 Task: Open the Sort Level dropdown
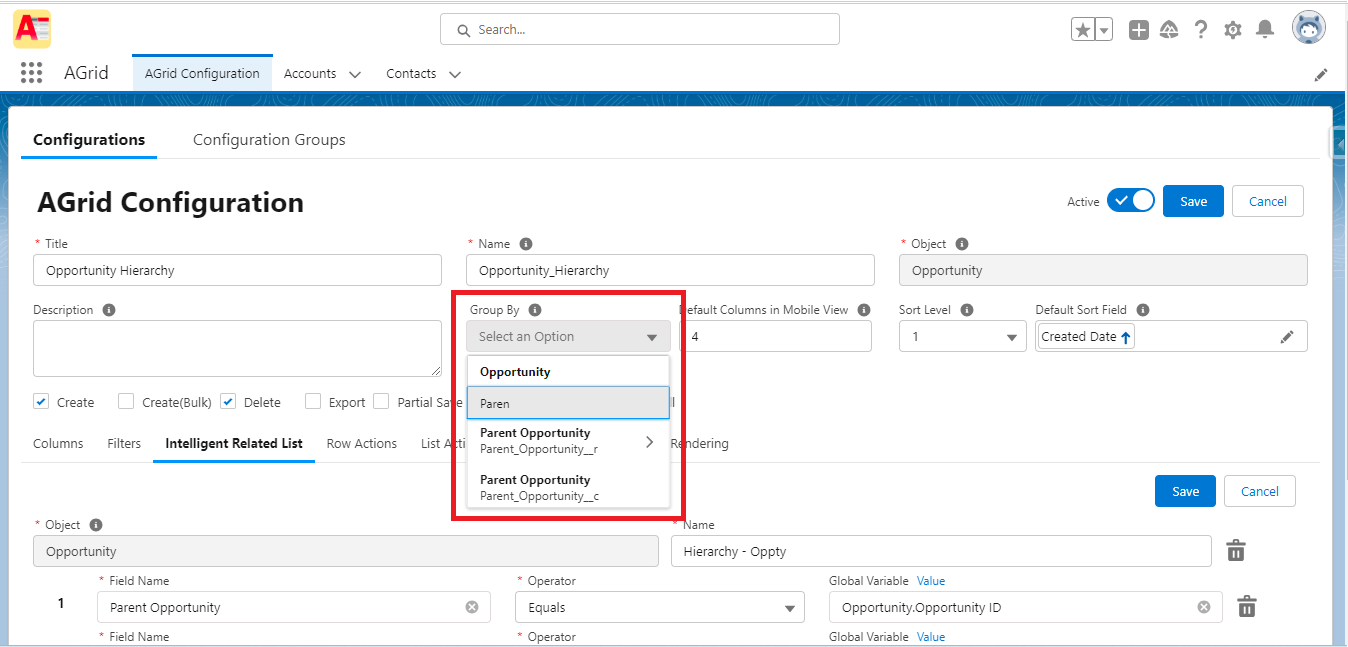point(962,337)
